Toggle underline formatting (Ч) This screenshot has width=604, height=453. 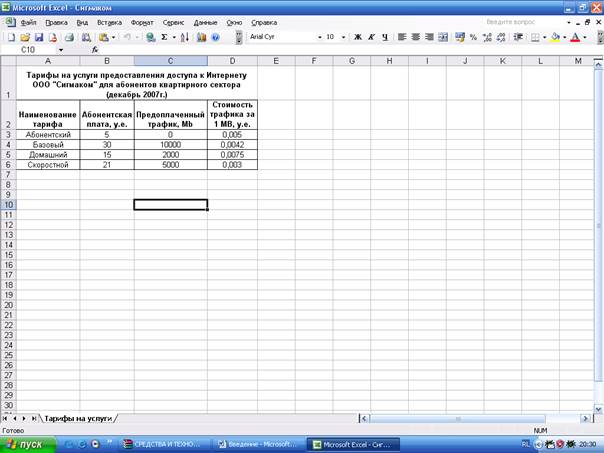coord(385,37)
